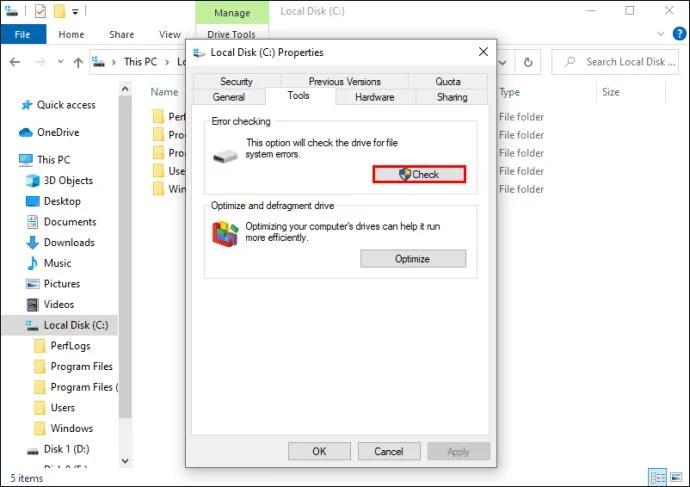Image resolution: width=690 pixels, height=487 pixels.
Task: Click the Up one level arrow
Action: coord(78,62)
